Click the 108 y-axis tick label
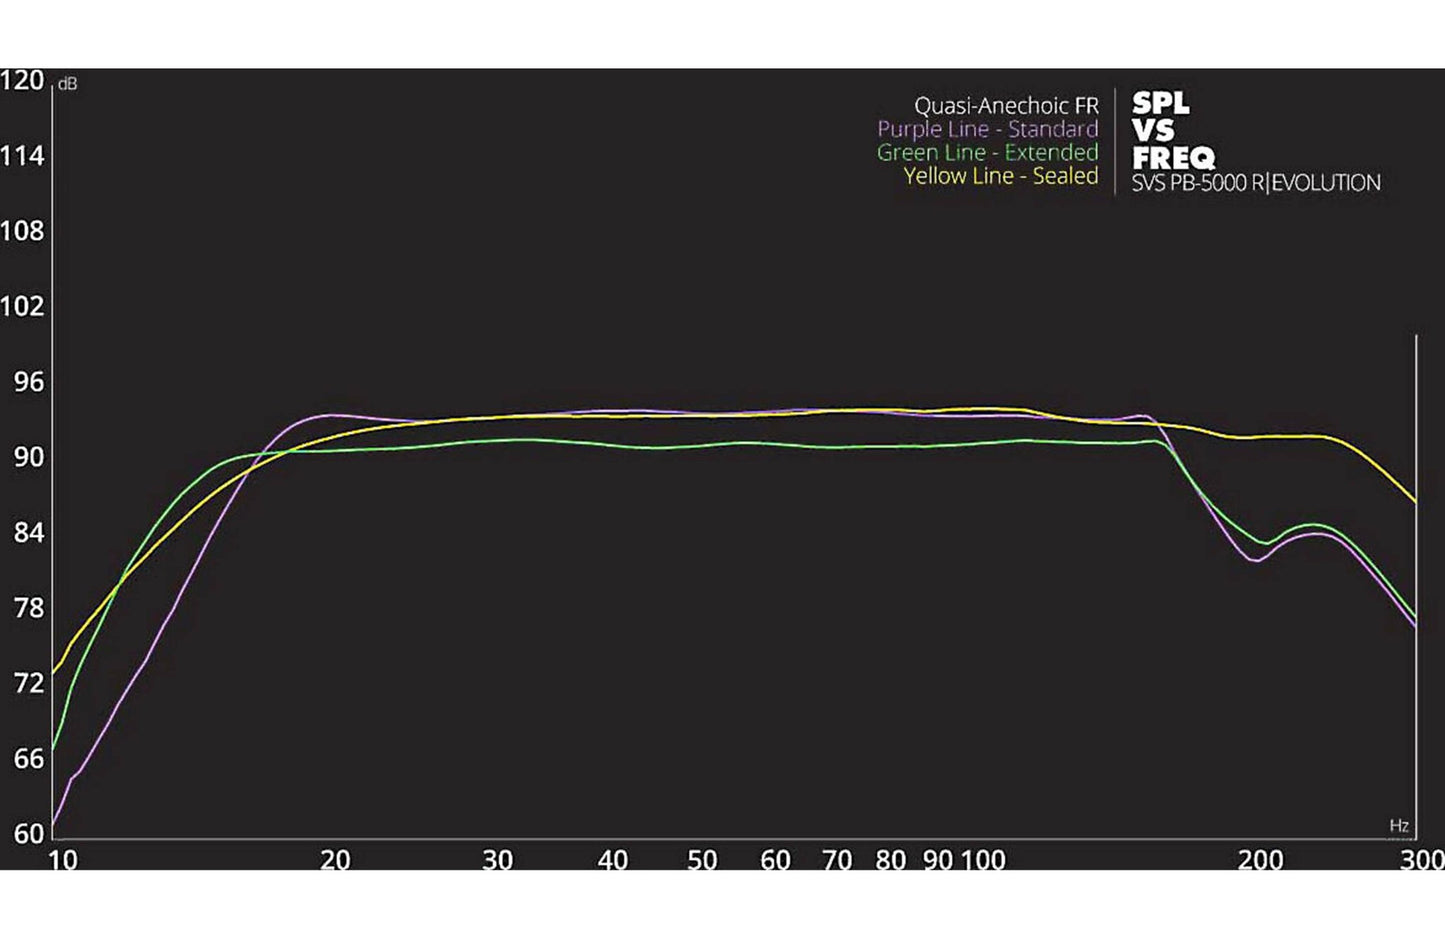Screen dimensions: 1445x939 (22, 231)
